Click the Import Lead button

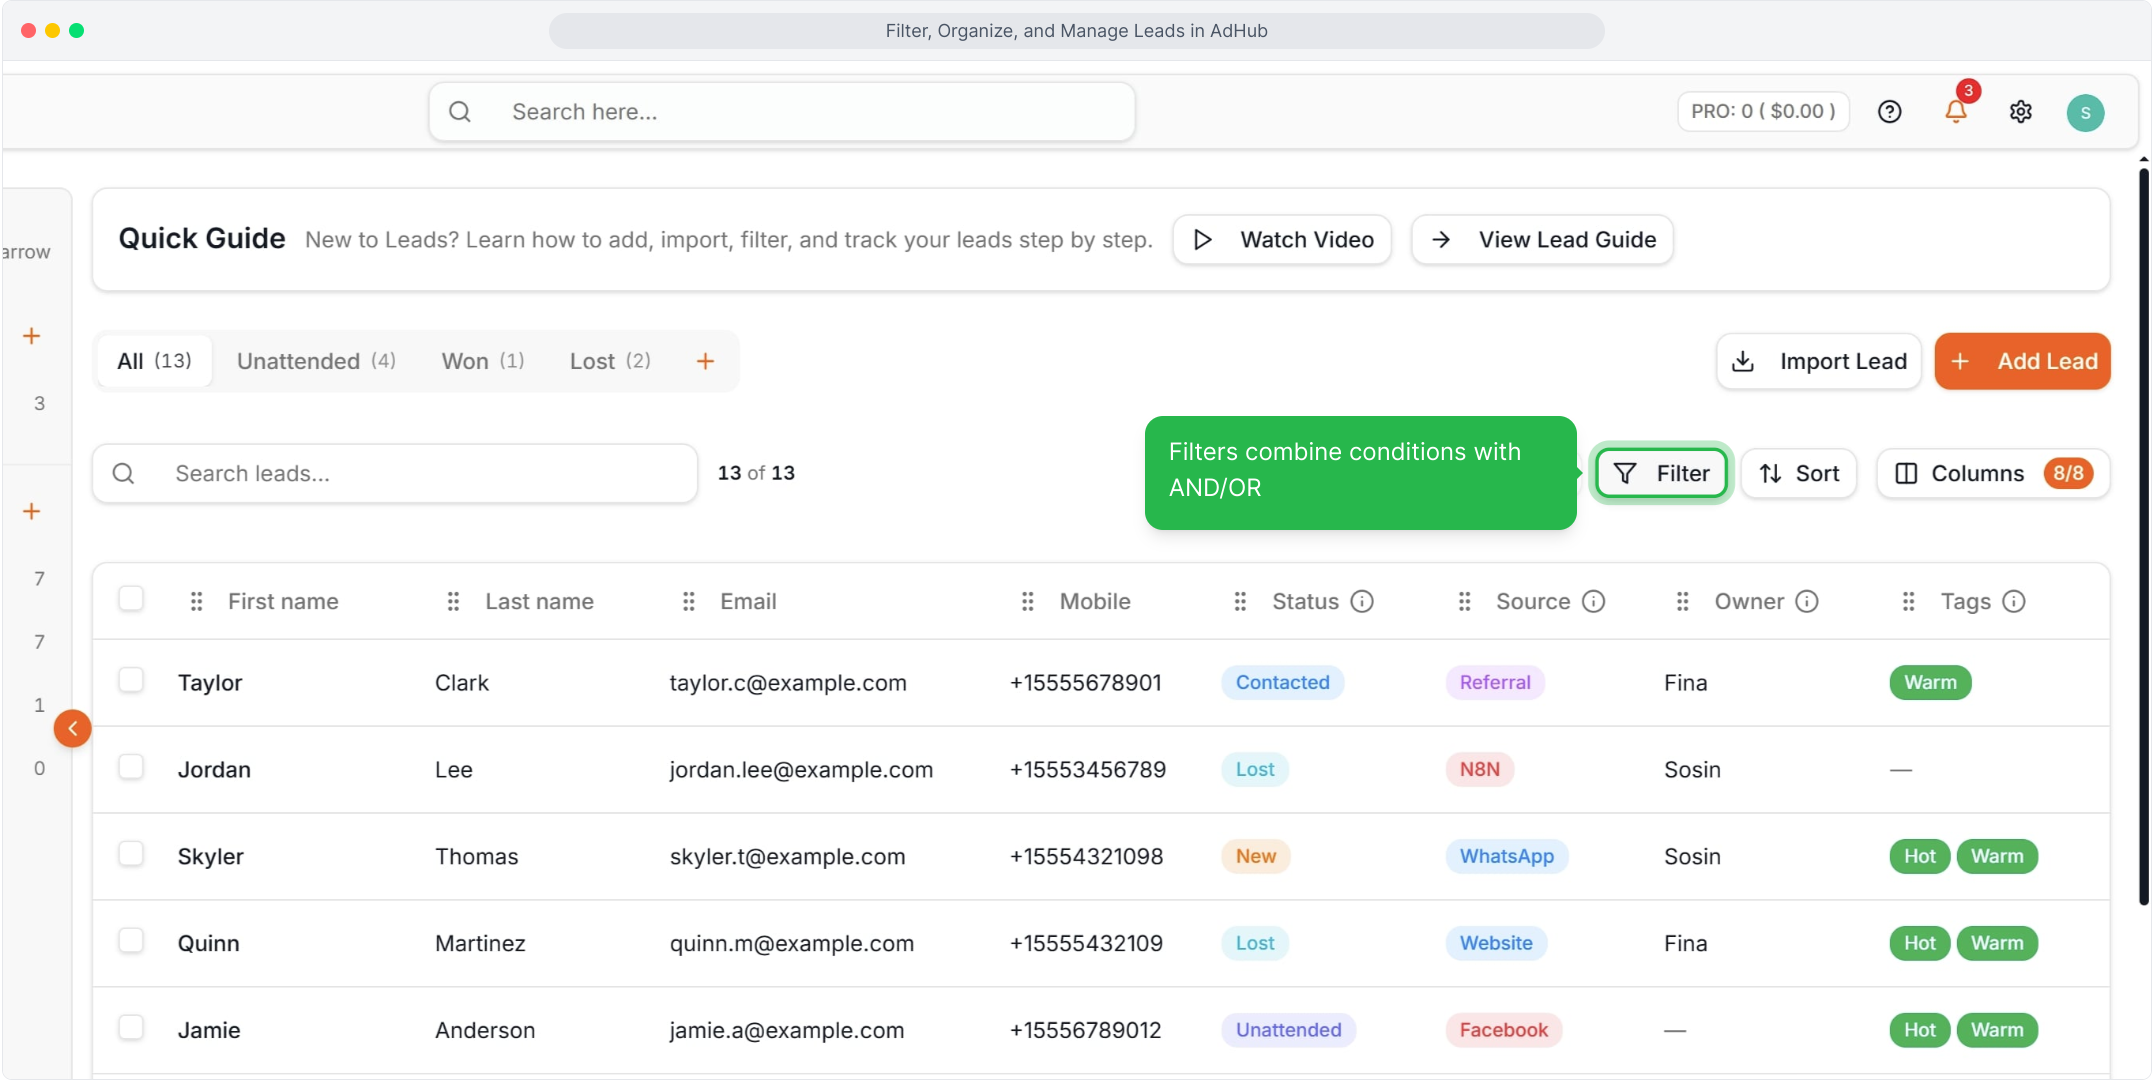(x=1819, y=361)
